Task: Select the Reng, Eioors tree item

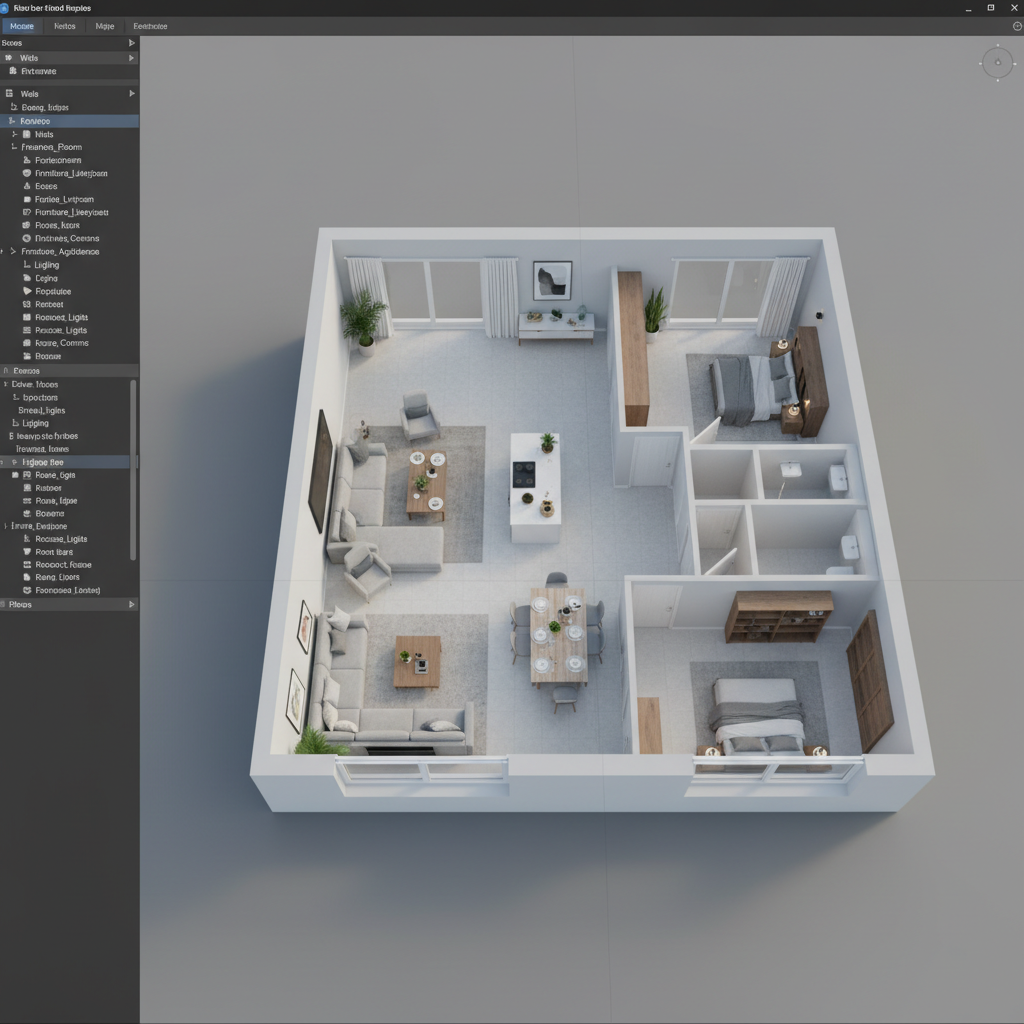Action: (57, 577)
